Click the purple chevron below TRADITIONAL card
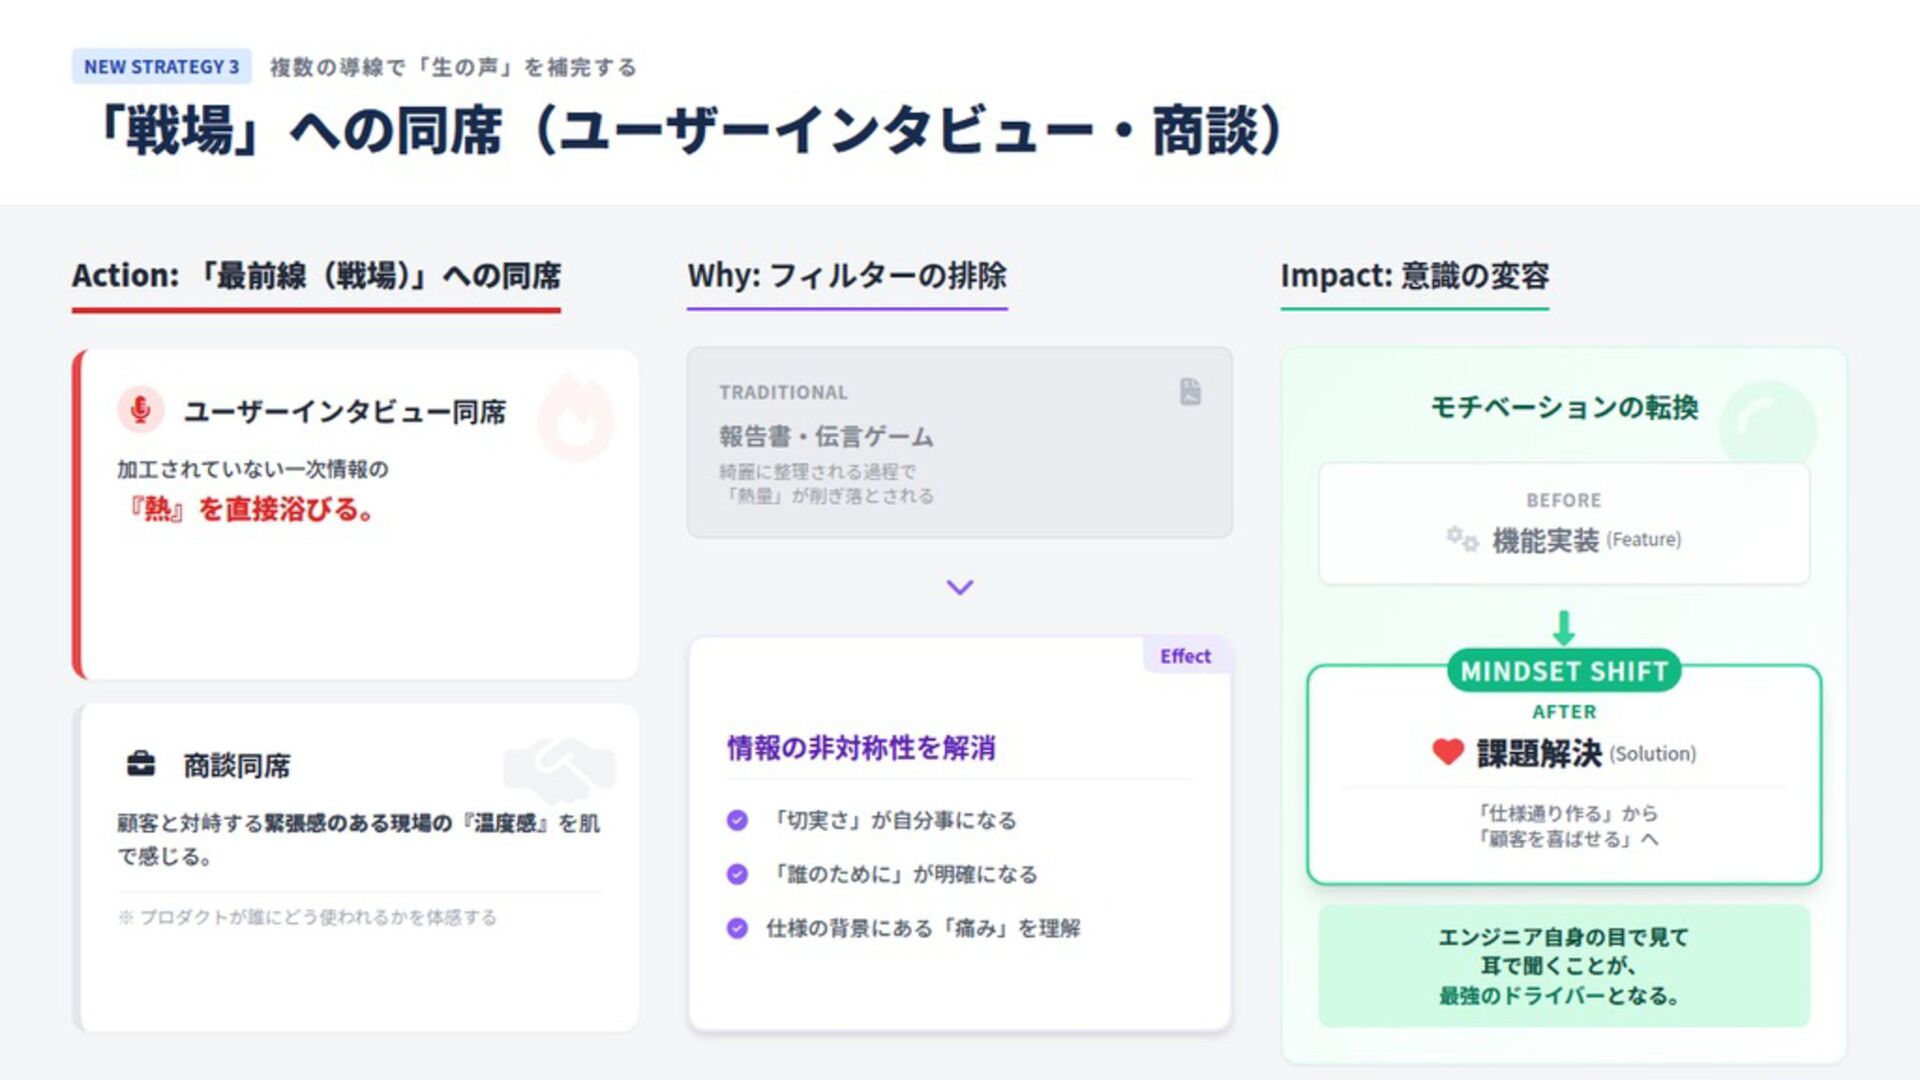This screenshot has width=1920, height=1080. click(959, 588)
